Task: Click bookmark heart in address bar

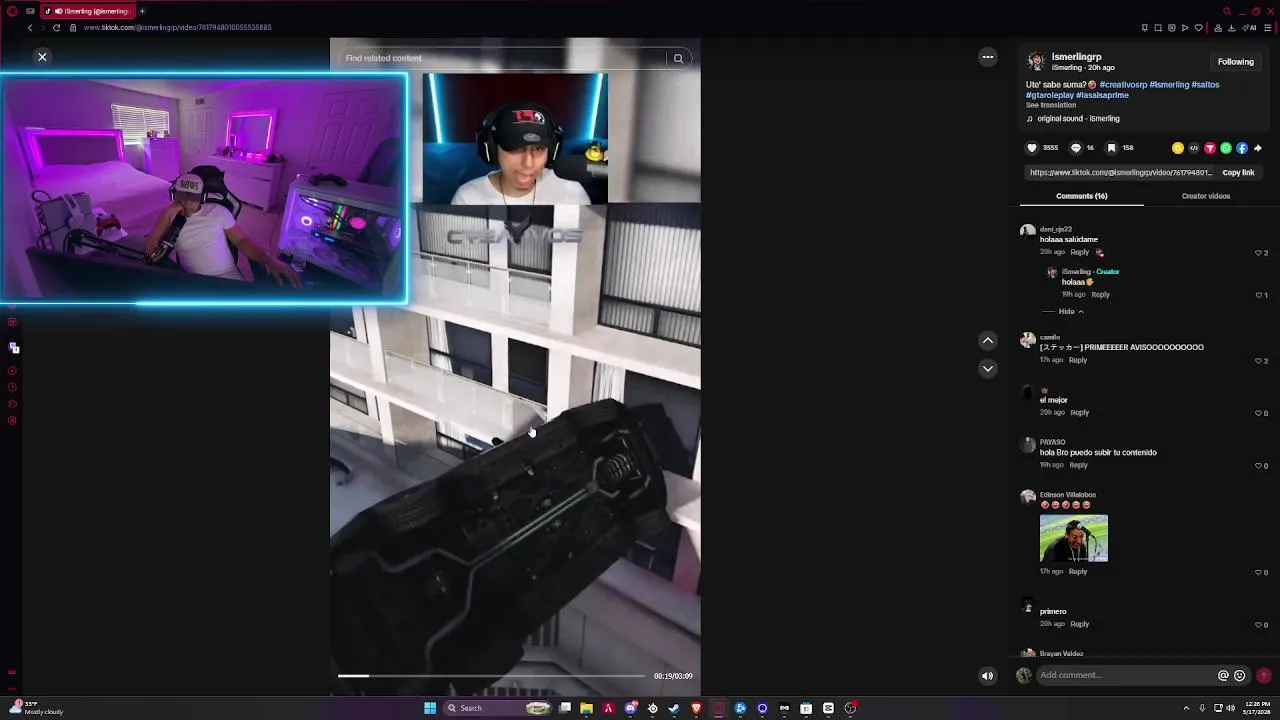Action: tap(1199, 28)
